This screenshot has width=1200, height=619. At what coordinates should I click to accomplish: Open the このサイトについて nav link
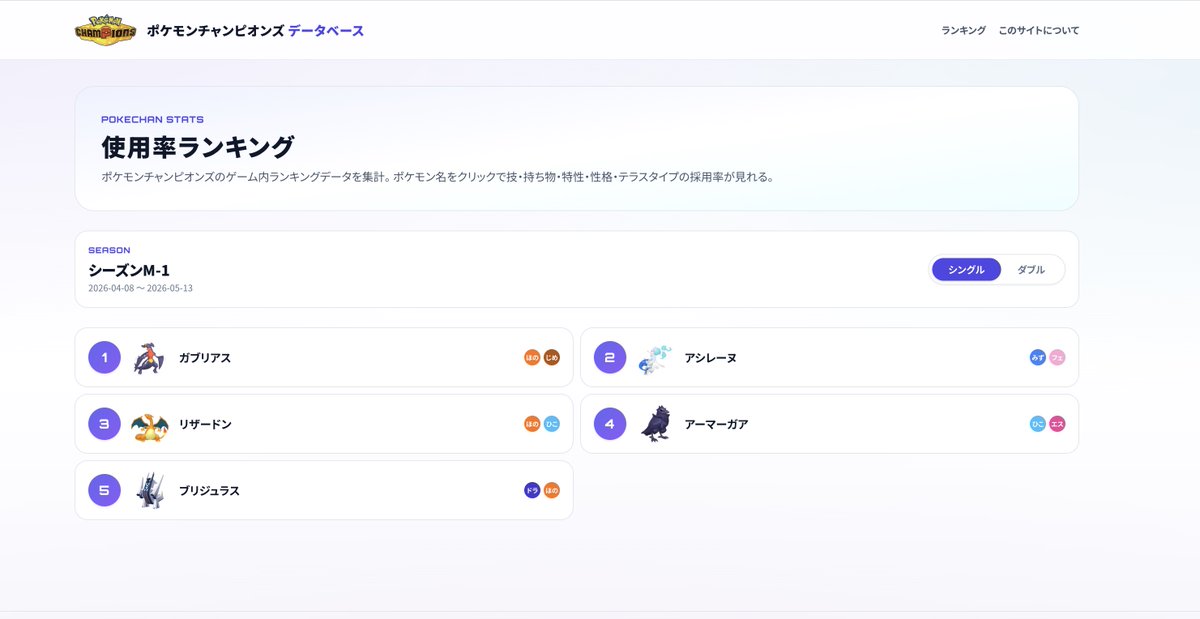tap(1038, 31)
